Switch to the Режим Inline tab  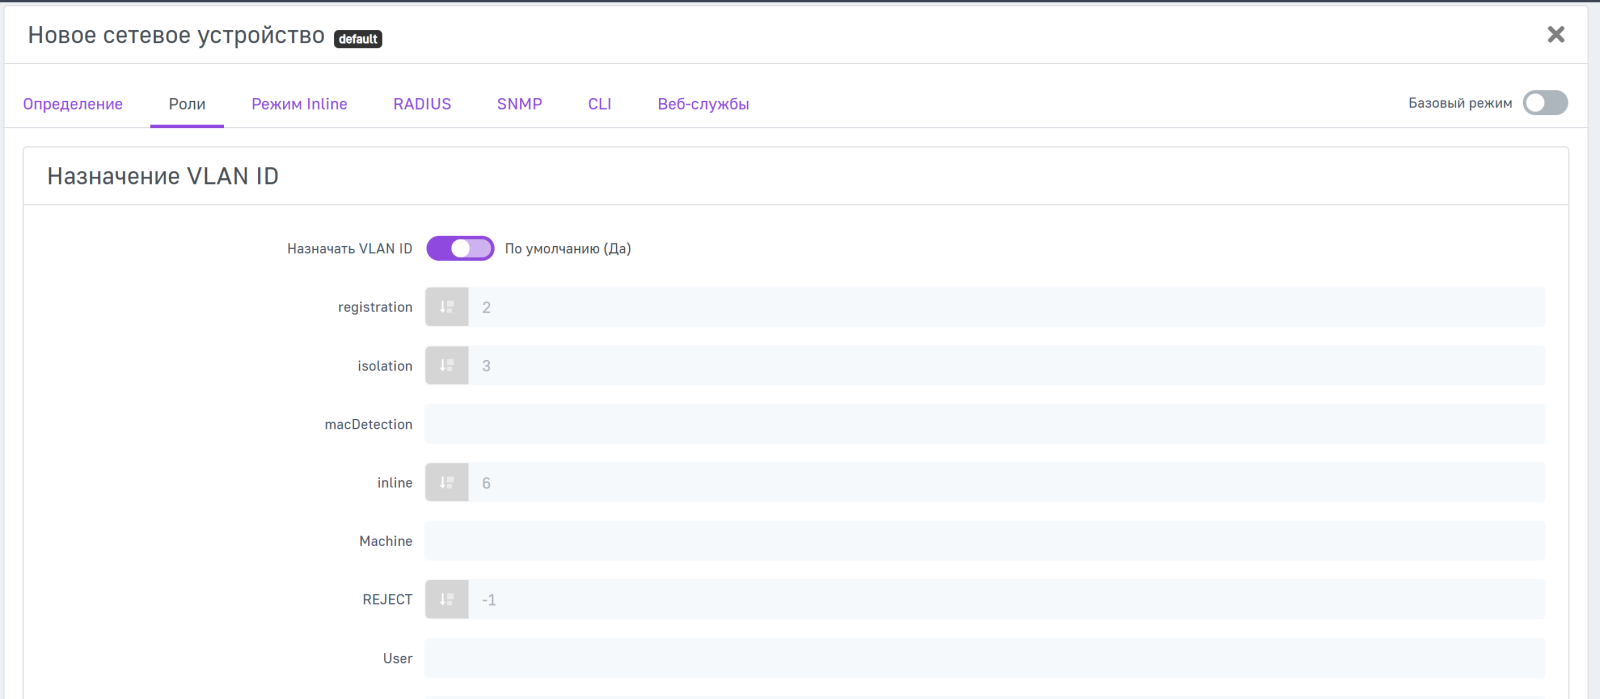click(x=299, y=104)
